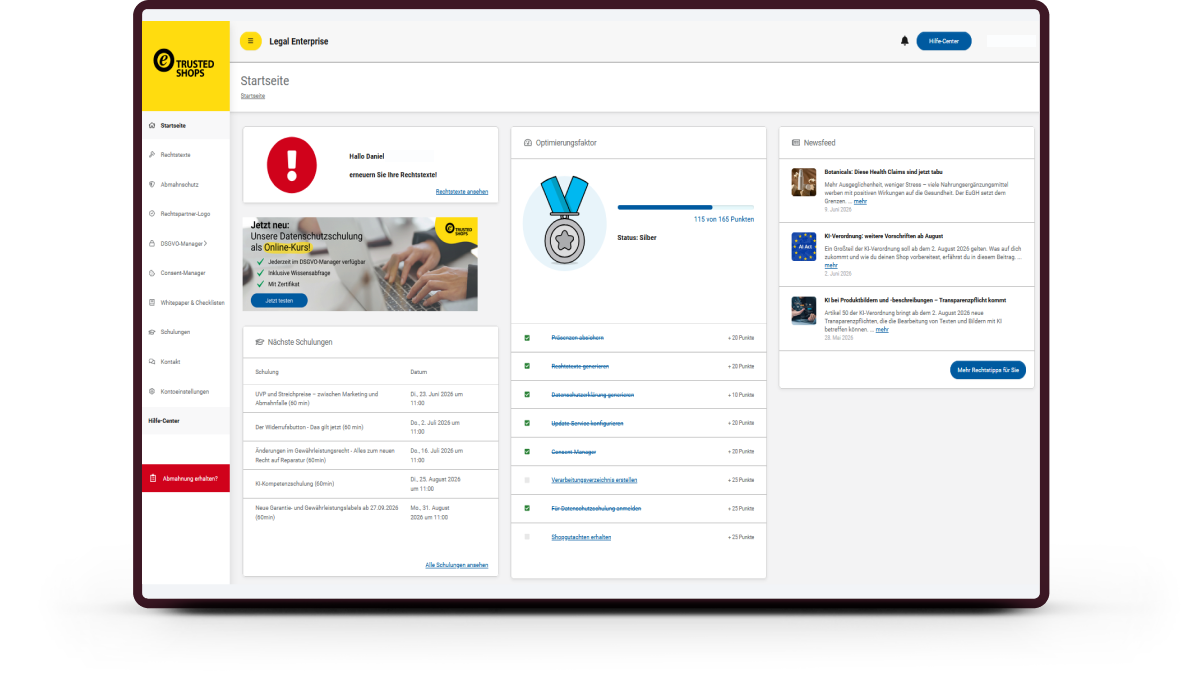Click the Trusted Shops logo
Image resolution: width=1199 pixels, height=683 pixels.
184,63
